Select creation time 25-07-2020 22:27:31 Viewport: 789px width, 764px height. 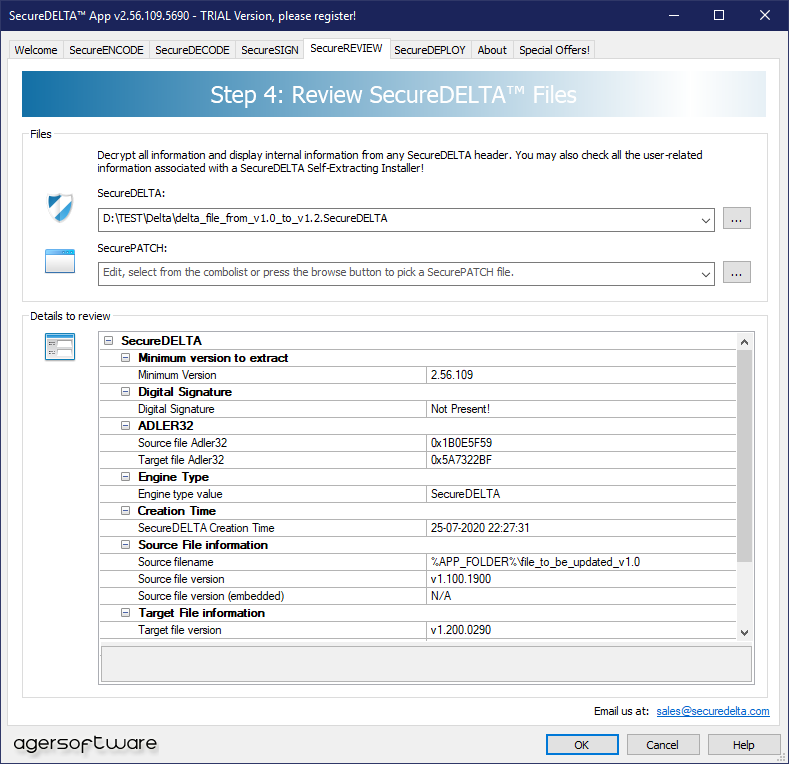tap(480, 527)
